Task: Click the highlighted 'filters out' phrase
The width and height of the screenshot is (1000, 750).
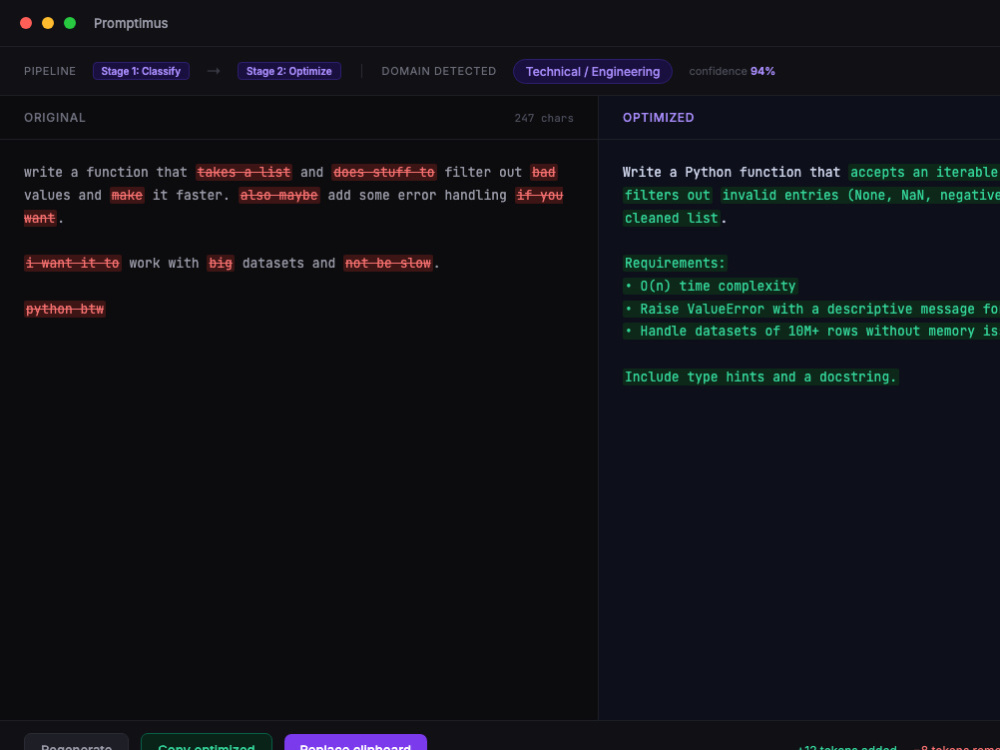Action: tap(667, 195)
